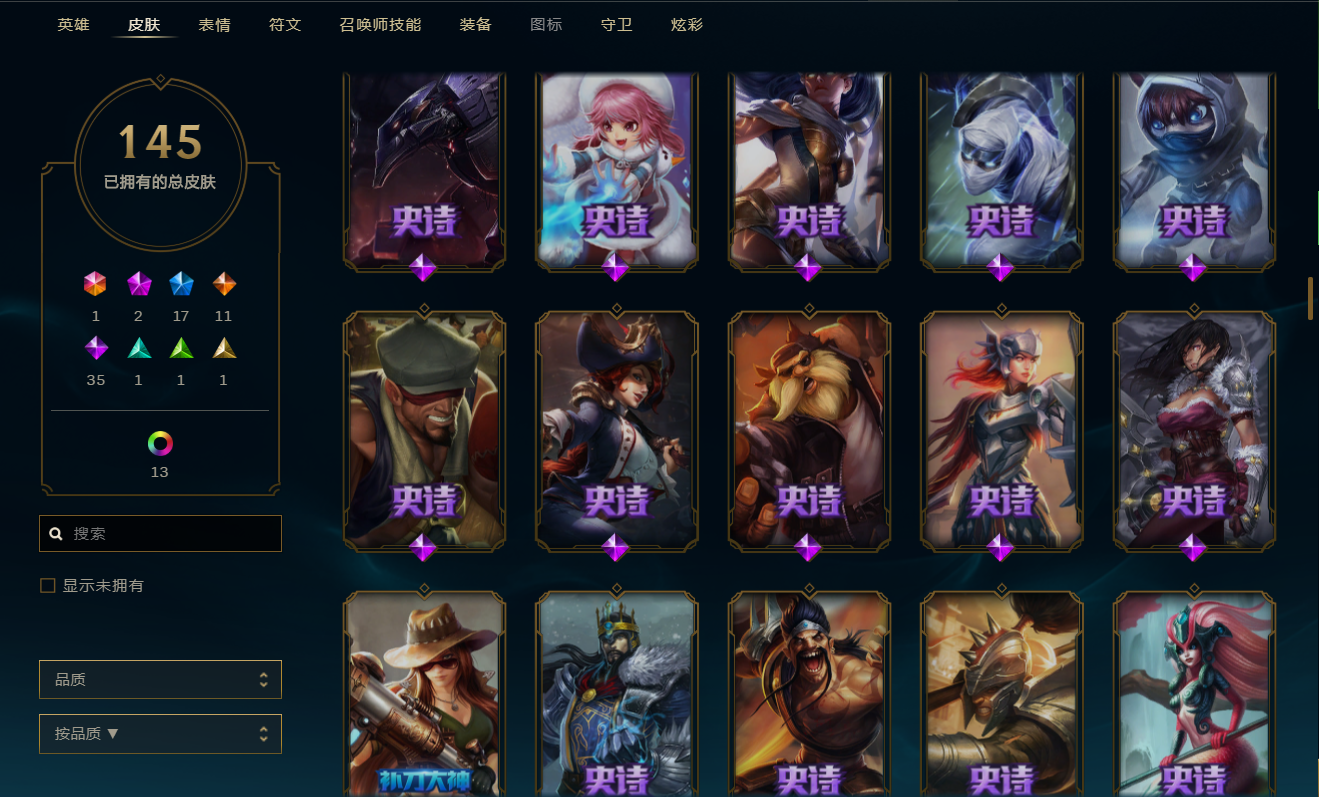1319x797 pixels.
Task: Click the purple Epic gem icon with count 35
Action: (96, 348)
